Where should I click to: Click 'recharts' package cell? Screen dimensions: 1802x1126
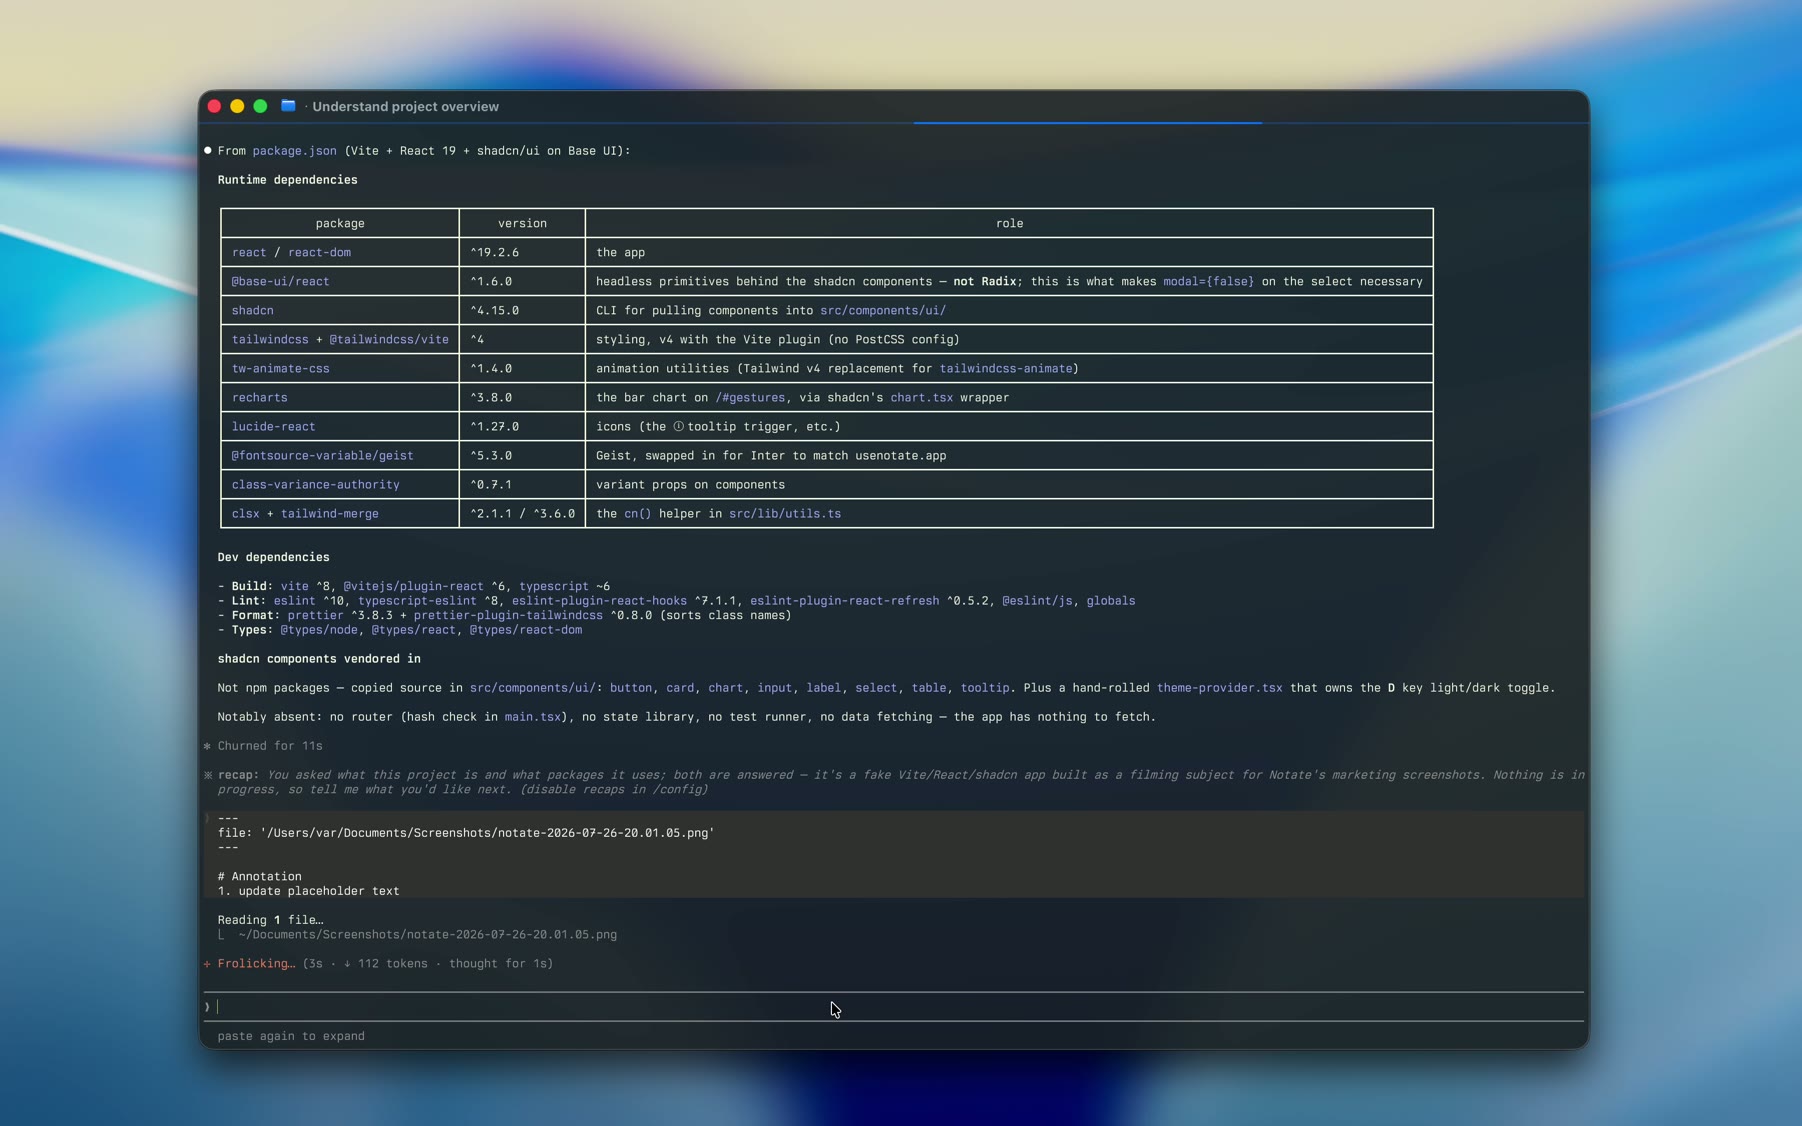click(259, 398)
